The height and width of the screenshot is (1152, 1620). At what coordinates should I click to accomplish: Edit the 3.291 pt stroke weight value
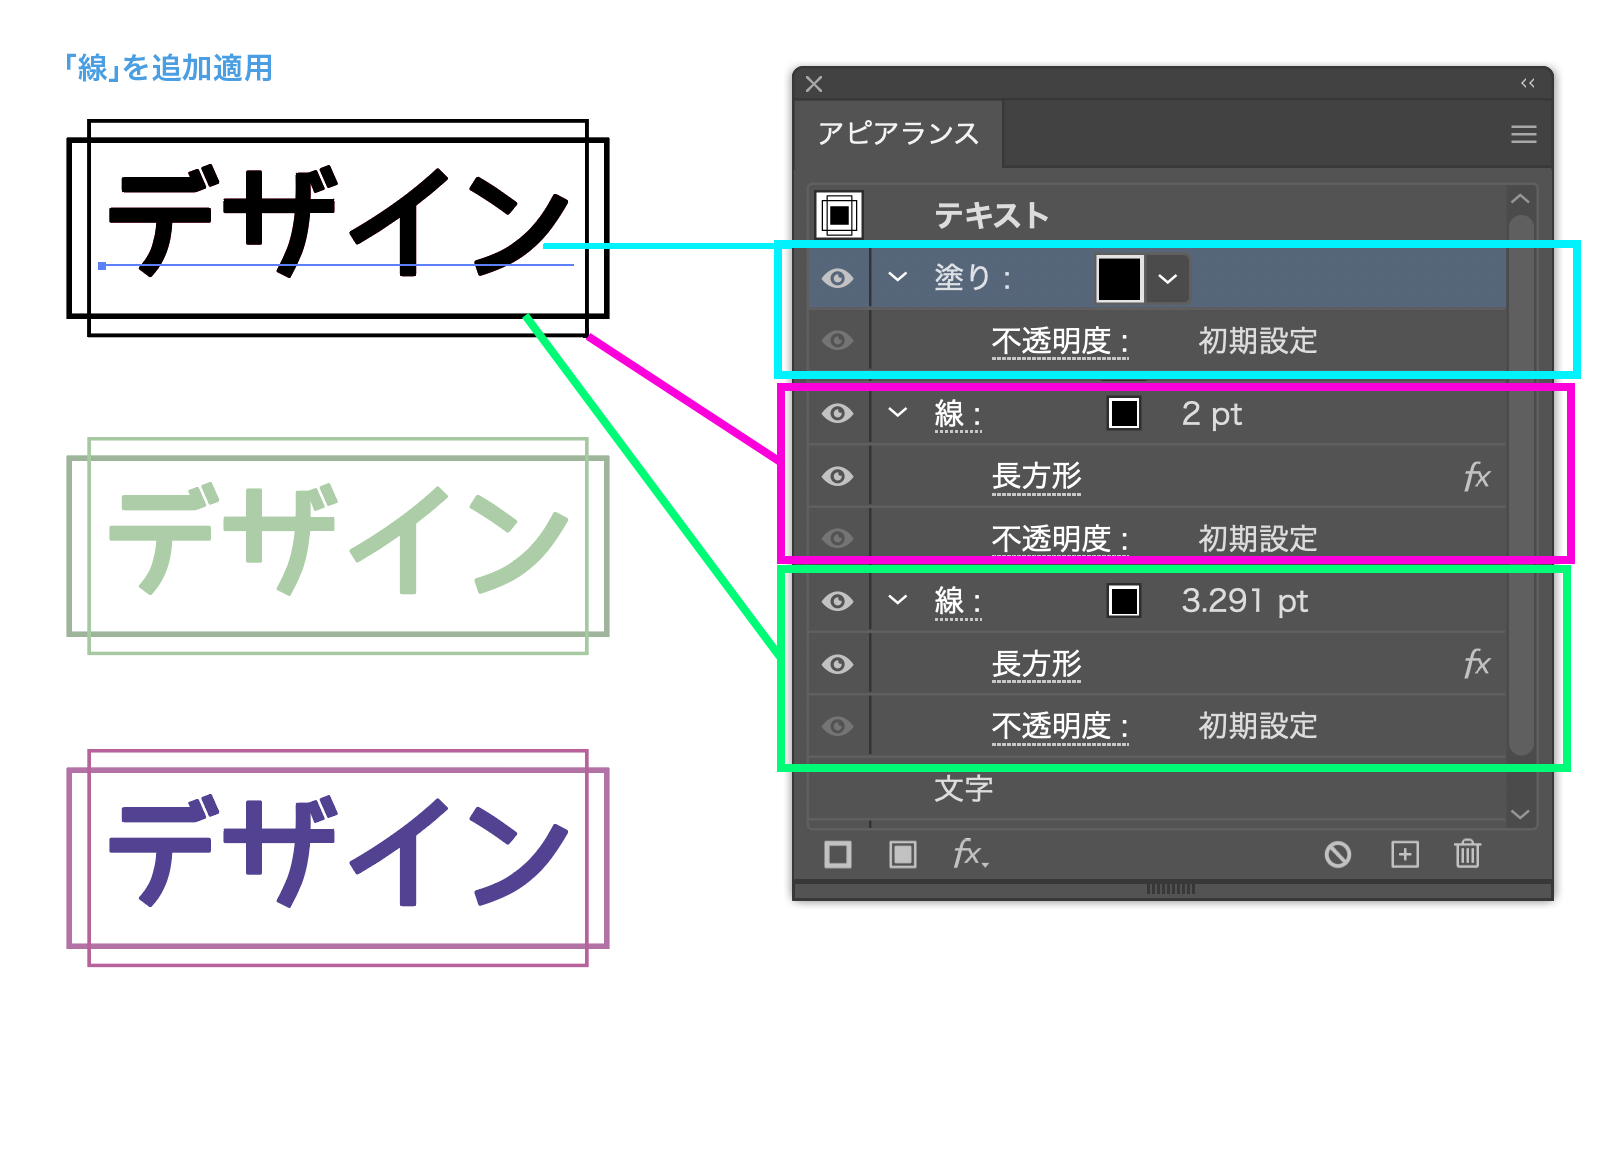tap(1244, 601)
